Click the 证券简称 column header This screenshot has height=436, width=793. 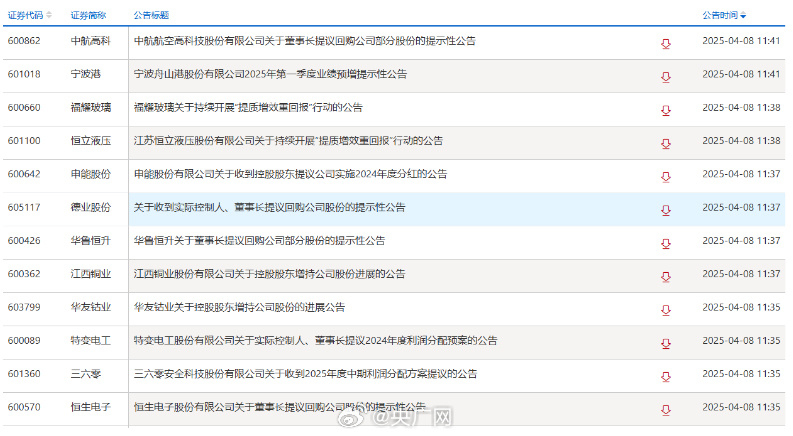88,16
